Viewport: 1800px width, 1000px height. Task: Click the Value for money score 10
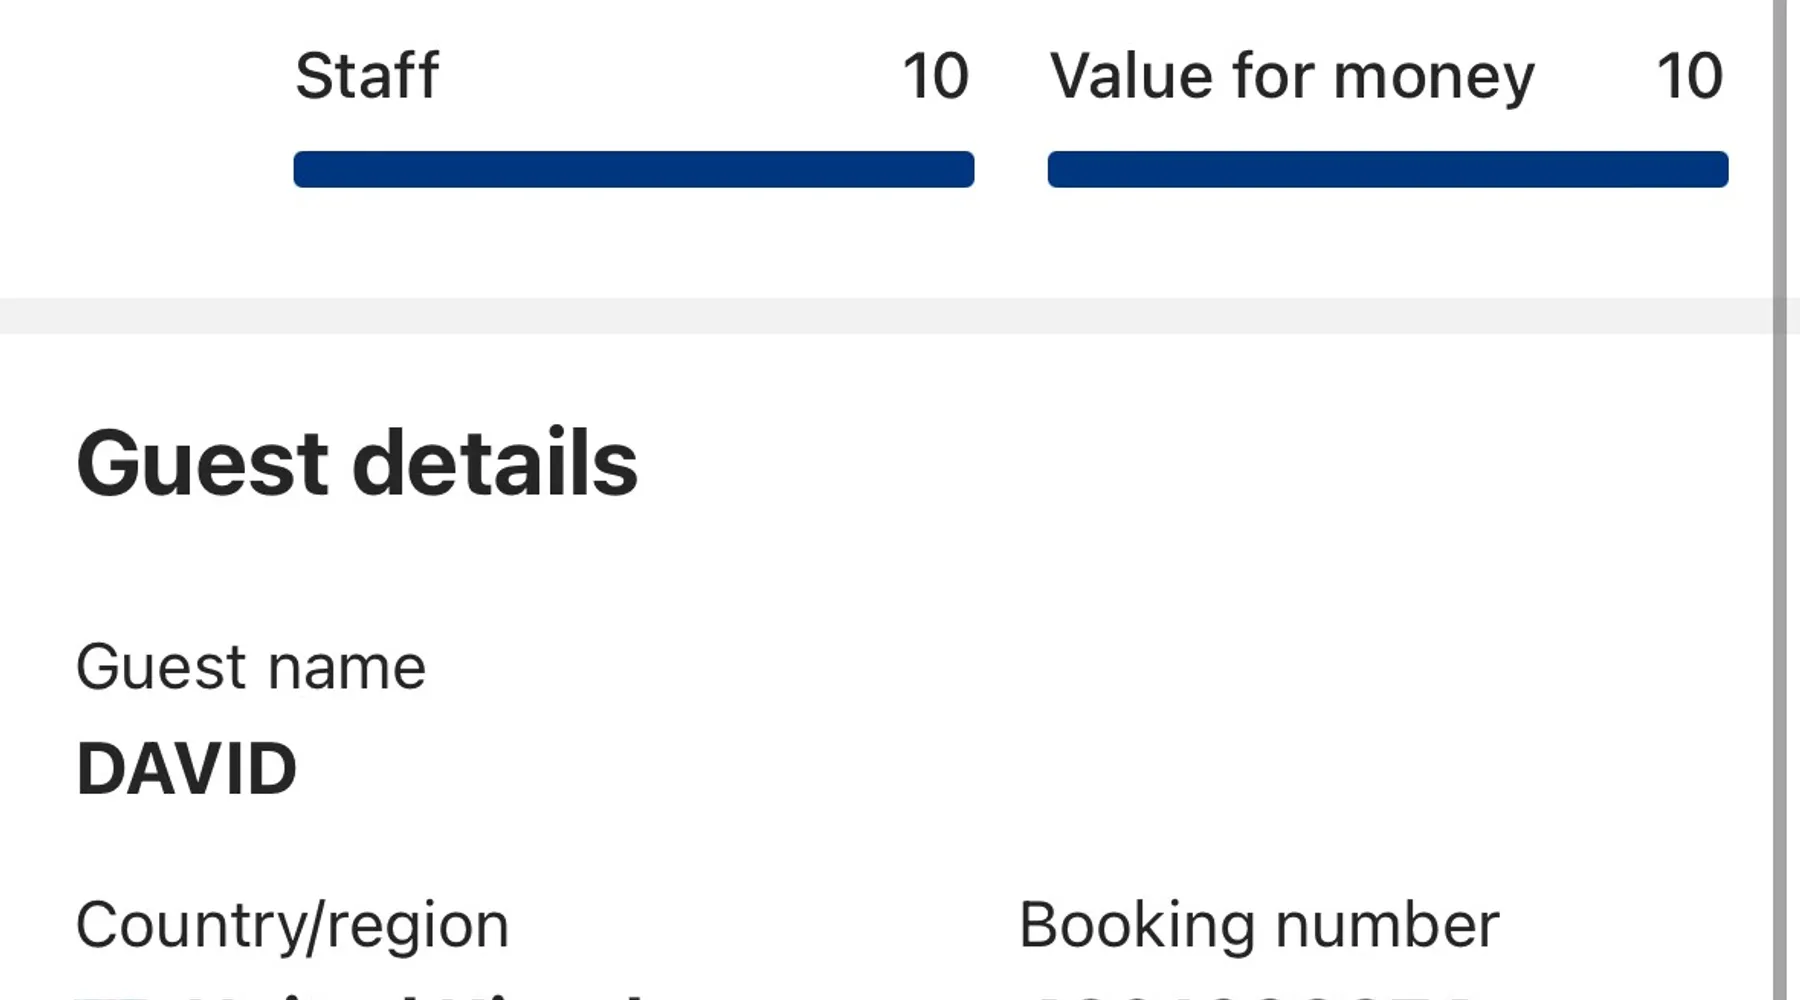[x=1689, y=76]
